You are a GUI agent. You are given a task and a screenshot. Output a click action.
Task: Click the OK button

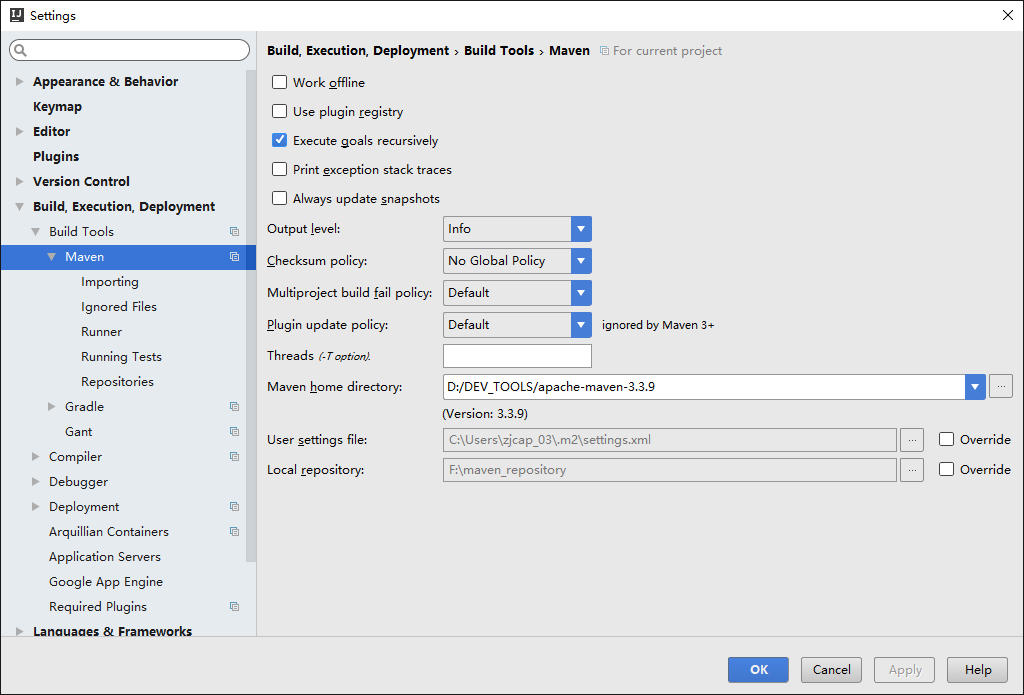tap(758, 670)
